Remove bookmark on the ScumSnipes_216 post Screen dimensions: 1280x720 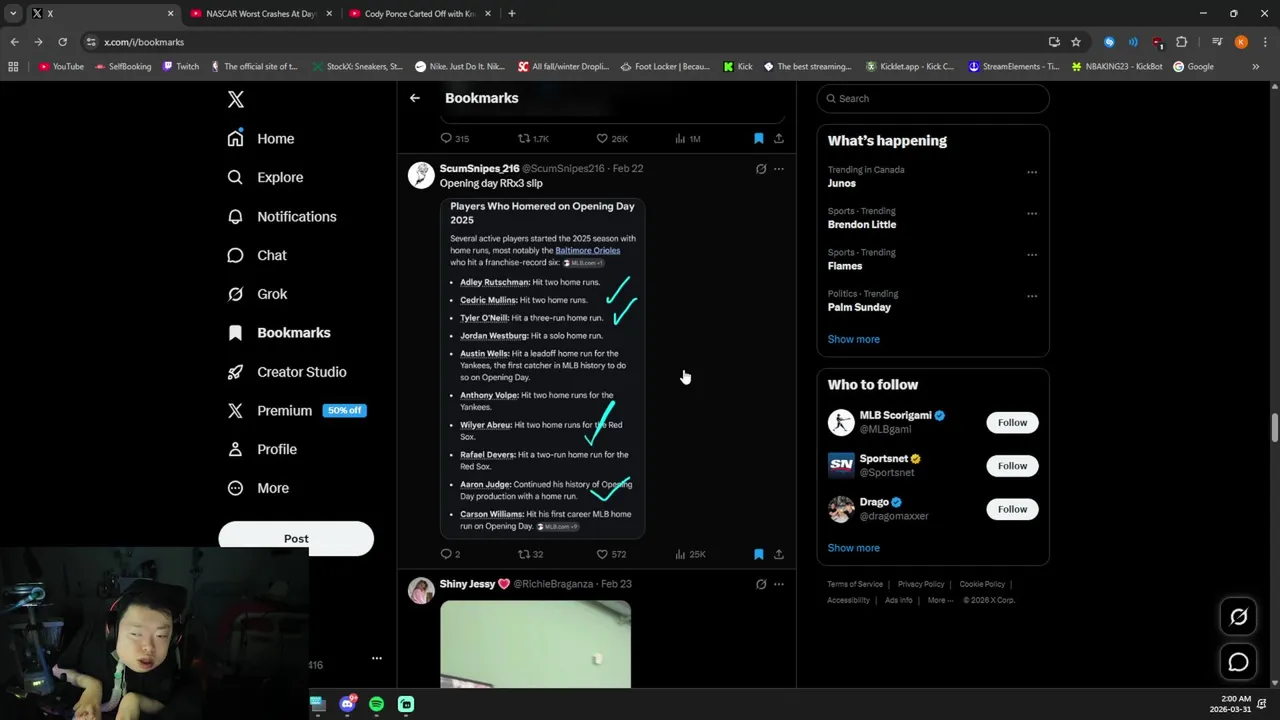tap(758, 554)
